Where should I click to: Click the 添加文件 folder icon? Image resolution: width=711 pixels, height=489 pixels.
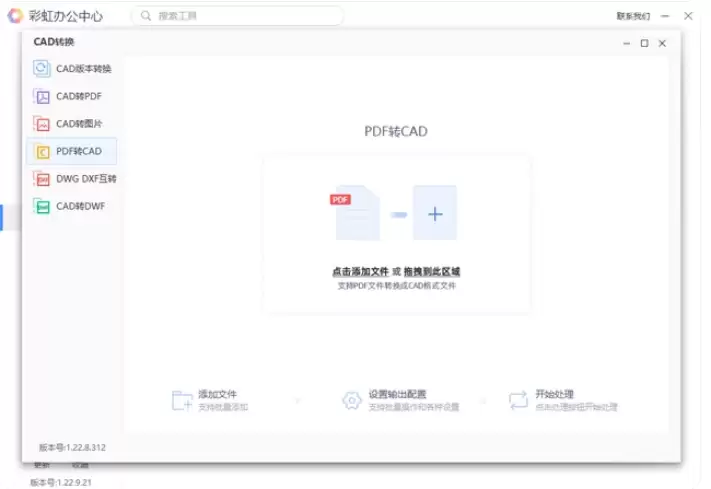coord(182,400)
